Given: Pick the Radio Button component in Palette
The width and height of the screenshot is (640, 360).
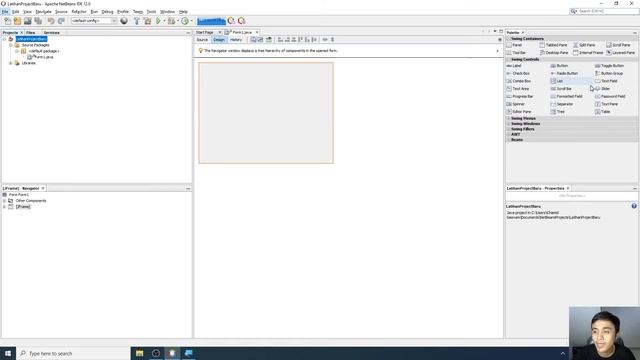Looking at the screenshot, I should pos(564,73).
